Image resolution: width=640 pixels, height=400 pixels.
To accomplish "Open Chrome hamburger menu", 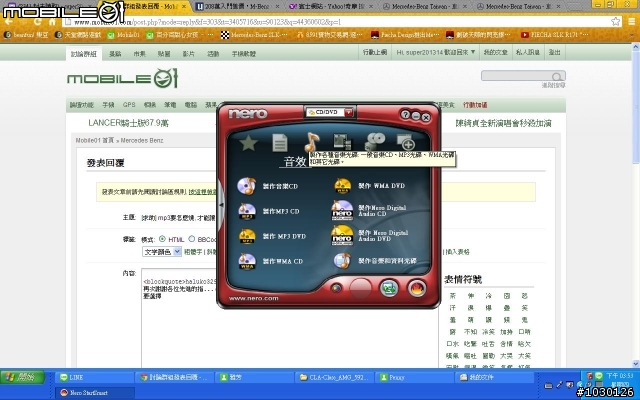I will click(x=631, y=22).
